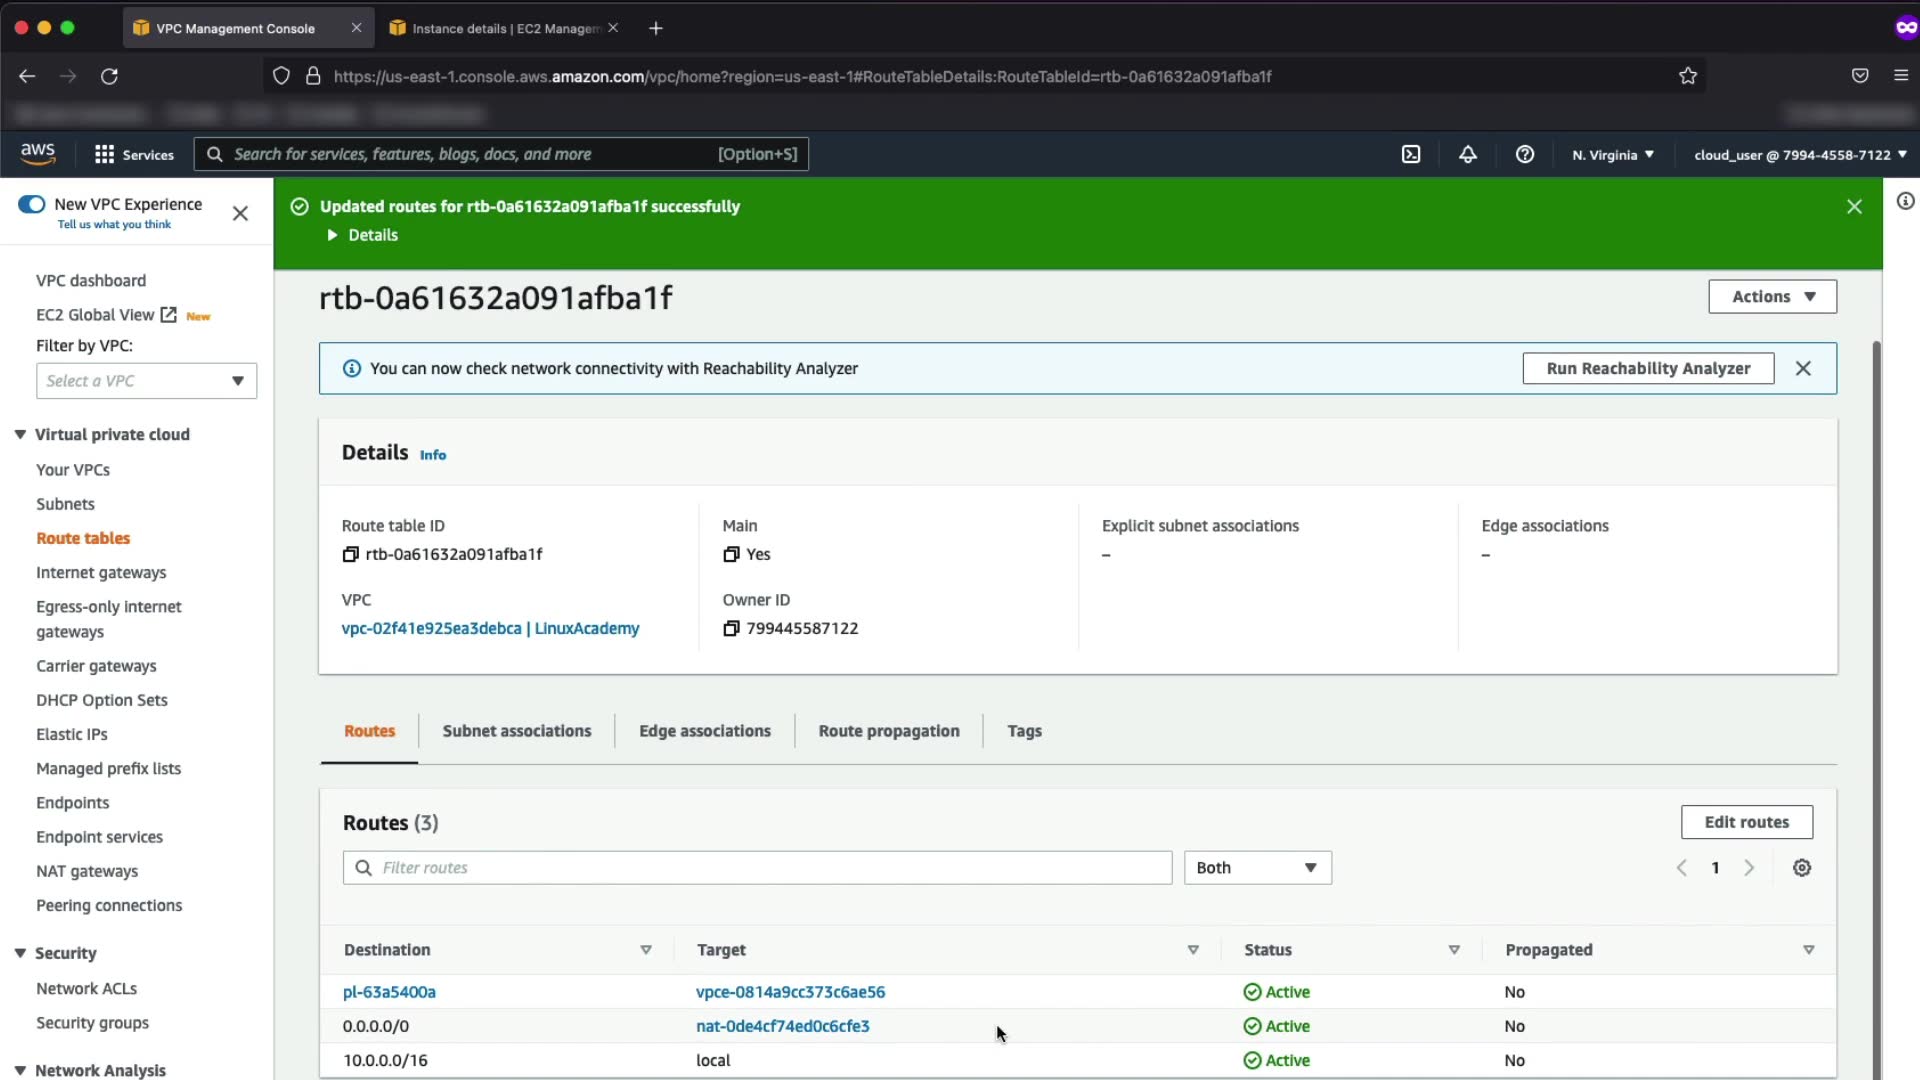
Task: Bookmark this page with star icon
Action: (1688, 76)
